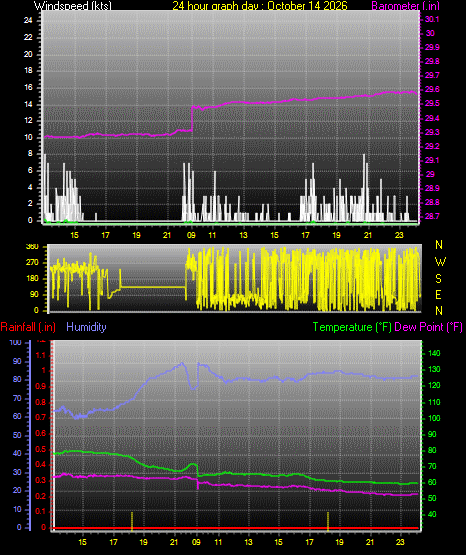Click the 270 value on wind direction axis
The image size is (466, 555).
pyautogui.click(x=32, y=263)
